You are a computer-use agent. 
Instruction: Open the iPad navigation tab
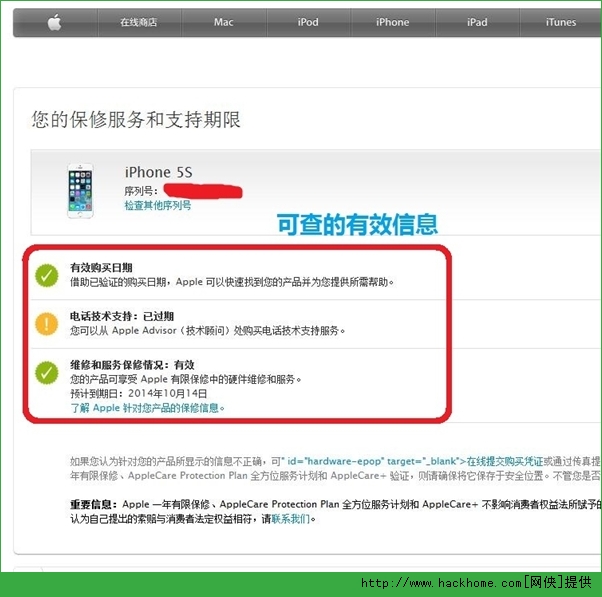click(477, 22)
